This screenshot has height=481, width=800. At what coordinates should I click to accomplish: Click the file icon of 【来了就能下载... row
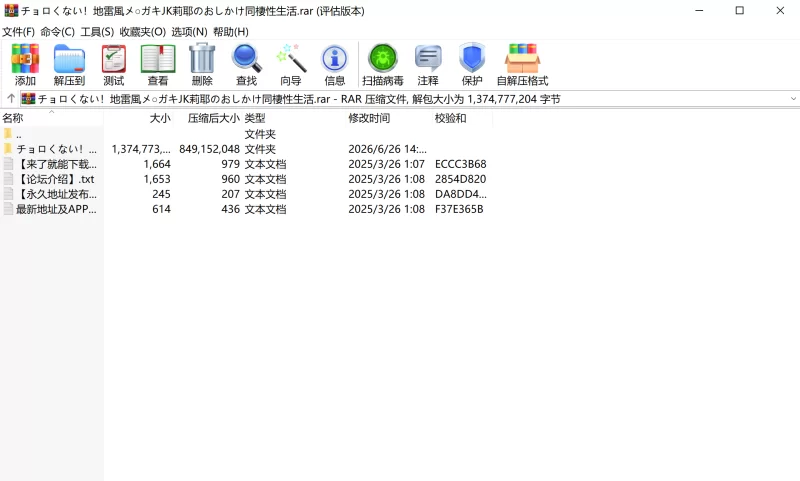(8, 164)
